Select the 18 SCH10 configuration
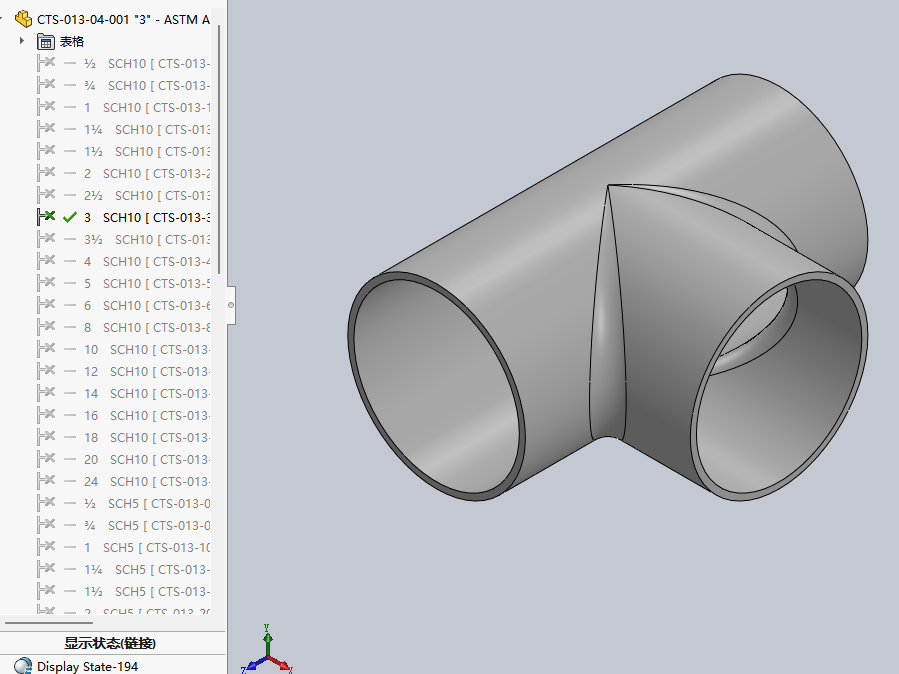Screen dimensions: 899x674 (147, 437)
